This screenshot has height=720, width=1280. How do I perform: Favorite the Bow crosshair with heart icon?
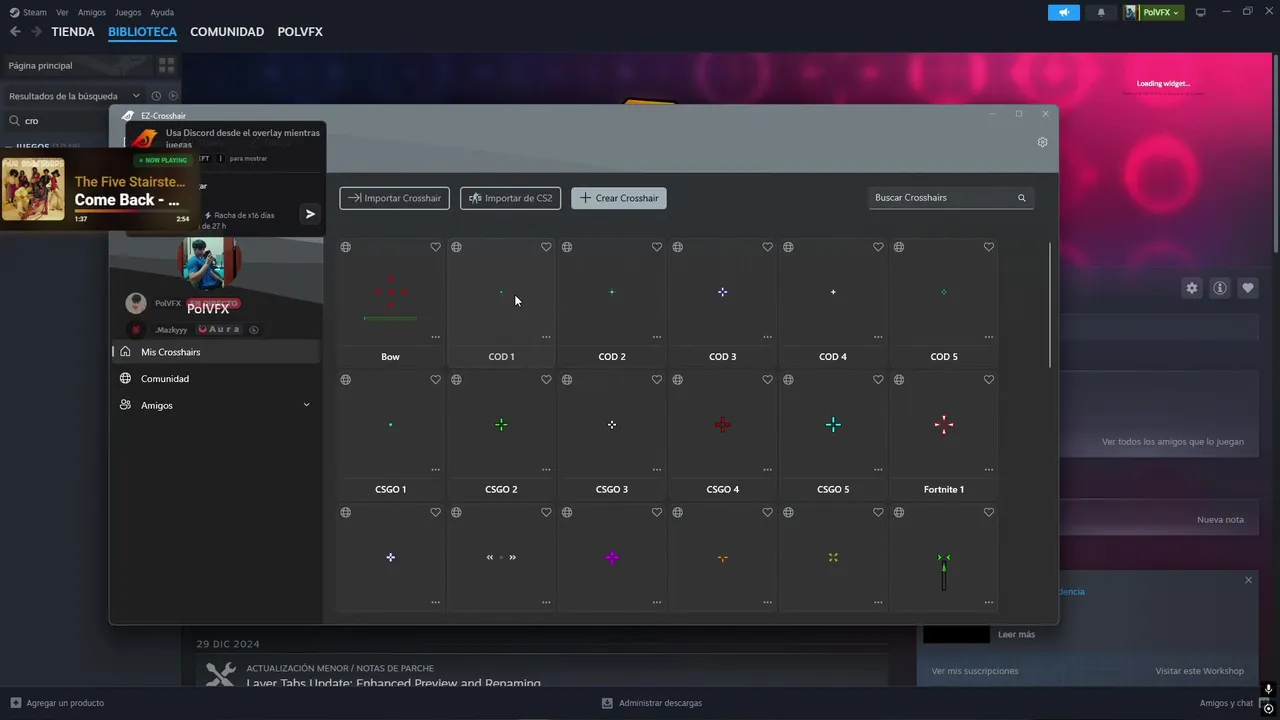(435, 247)
